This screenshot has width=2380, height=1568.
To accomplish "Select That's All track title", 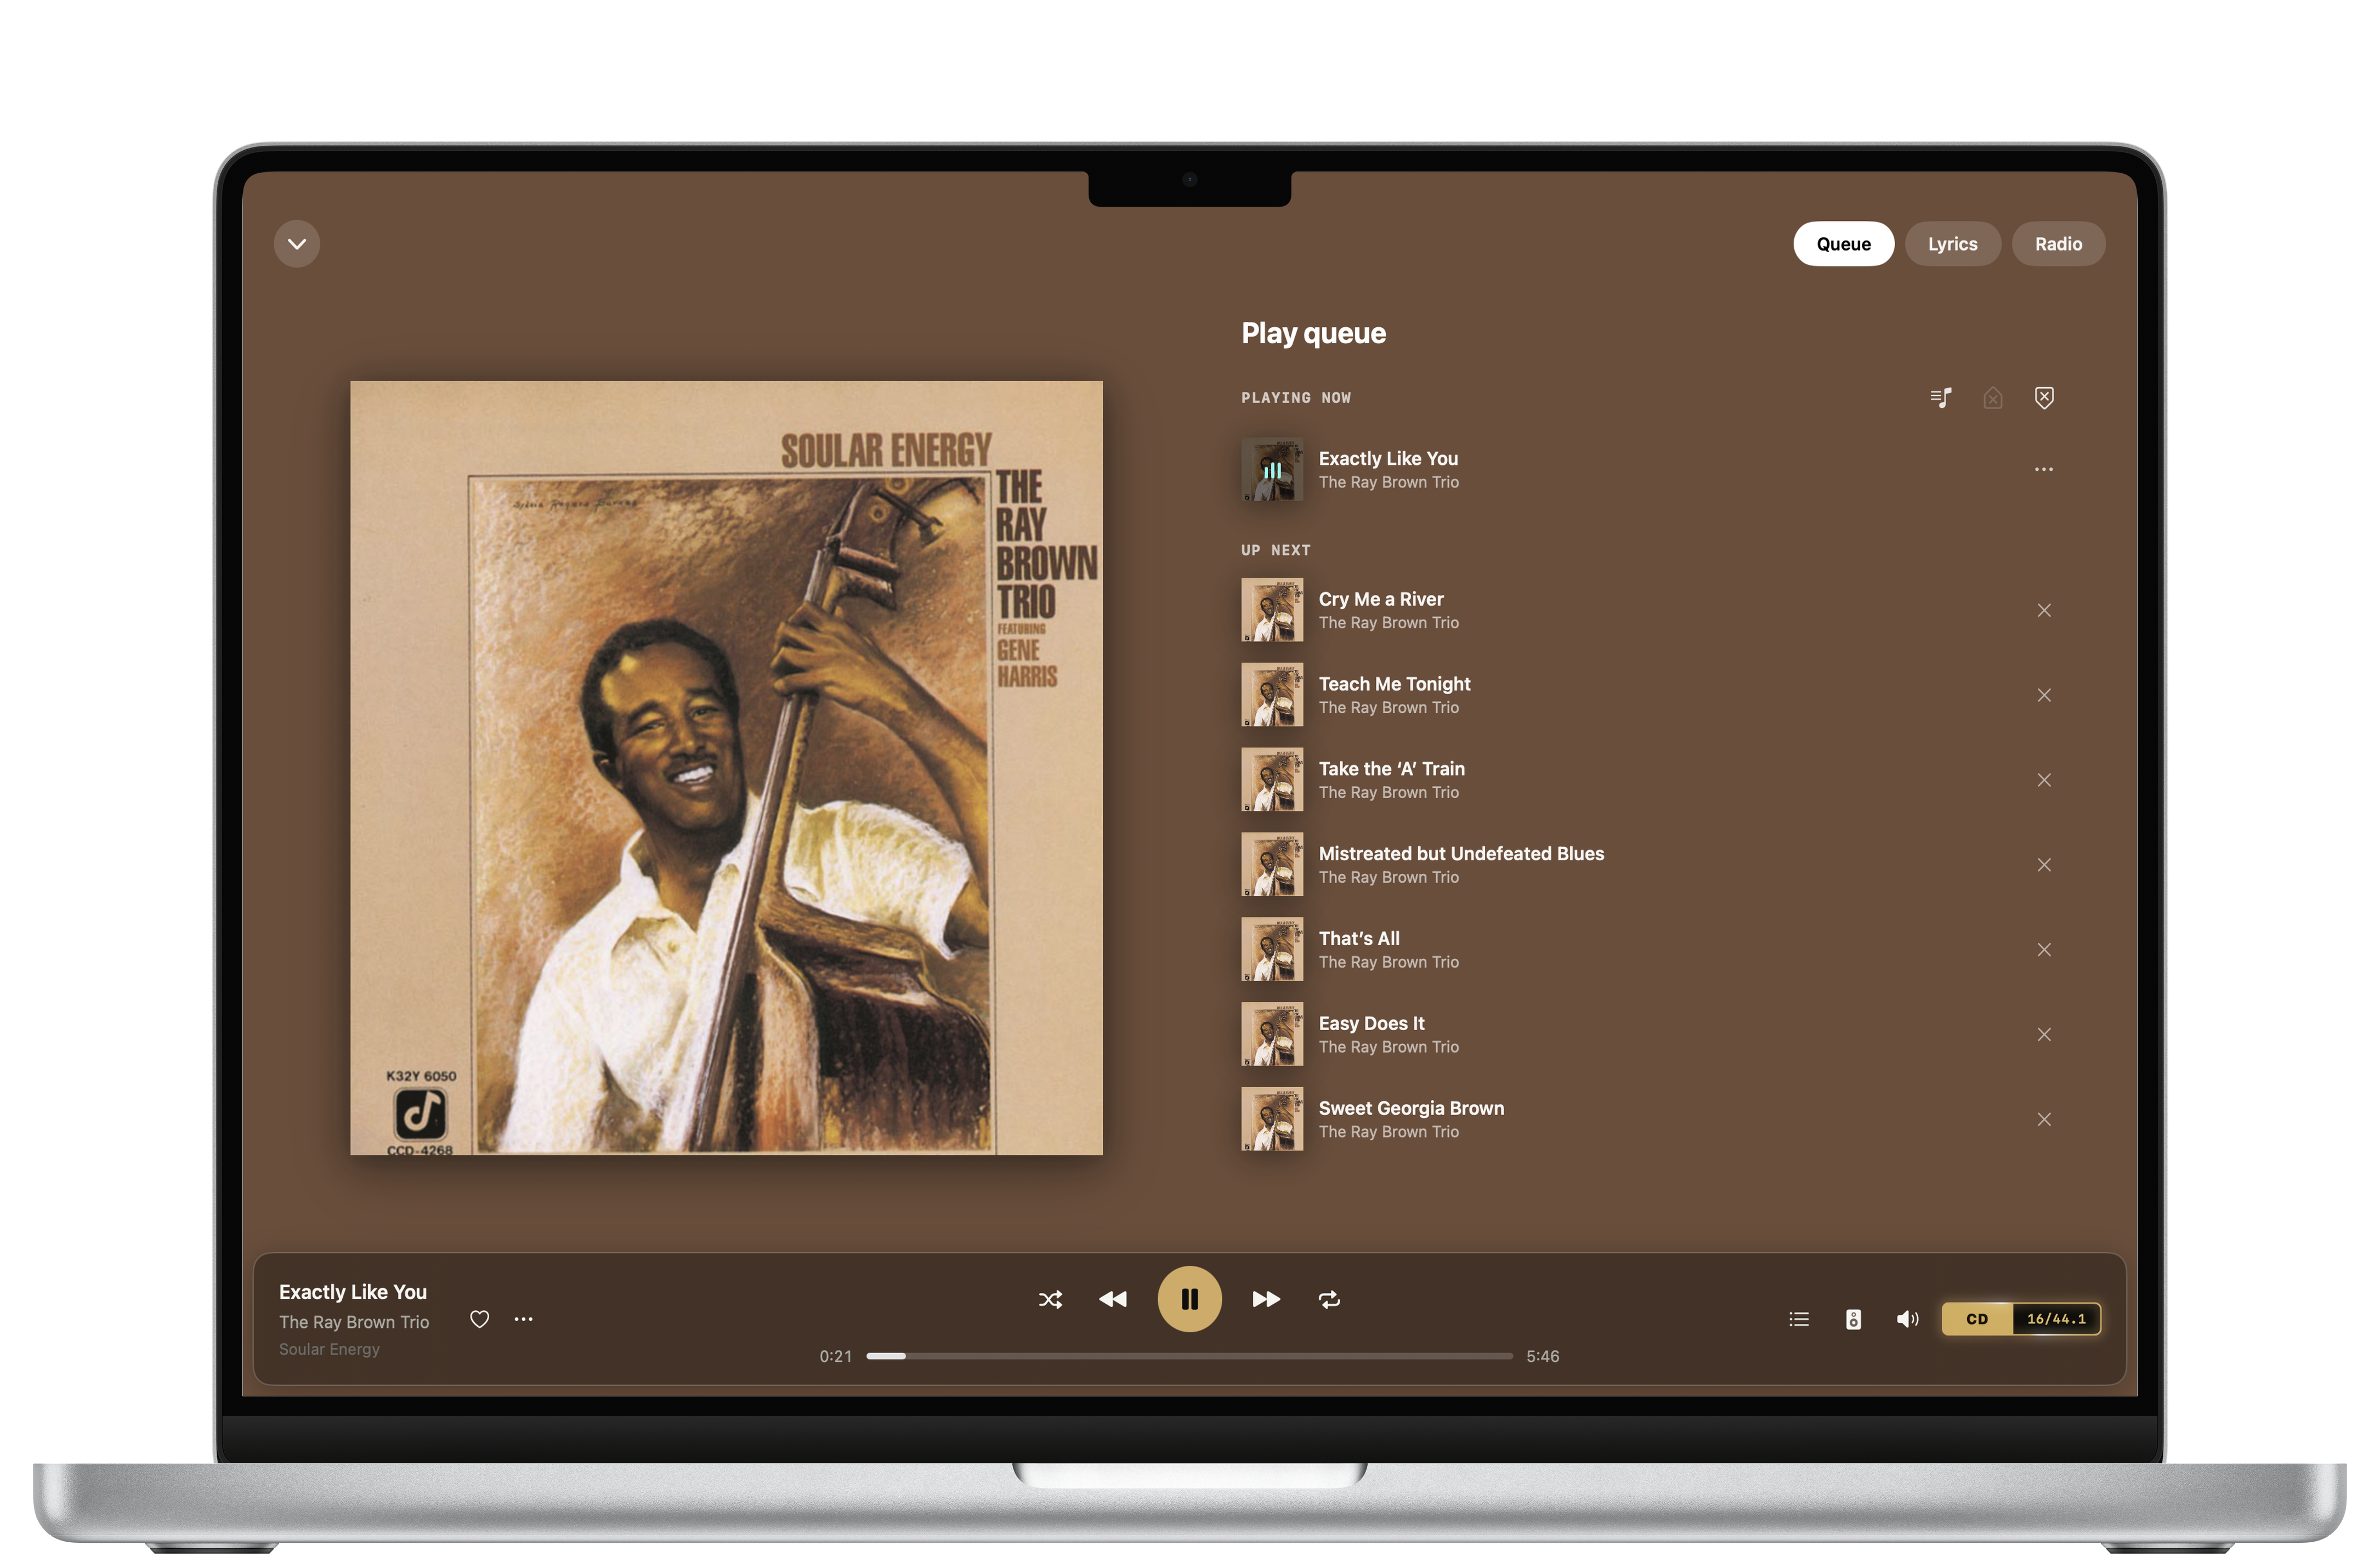I will (x=1358, y=939).
